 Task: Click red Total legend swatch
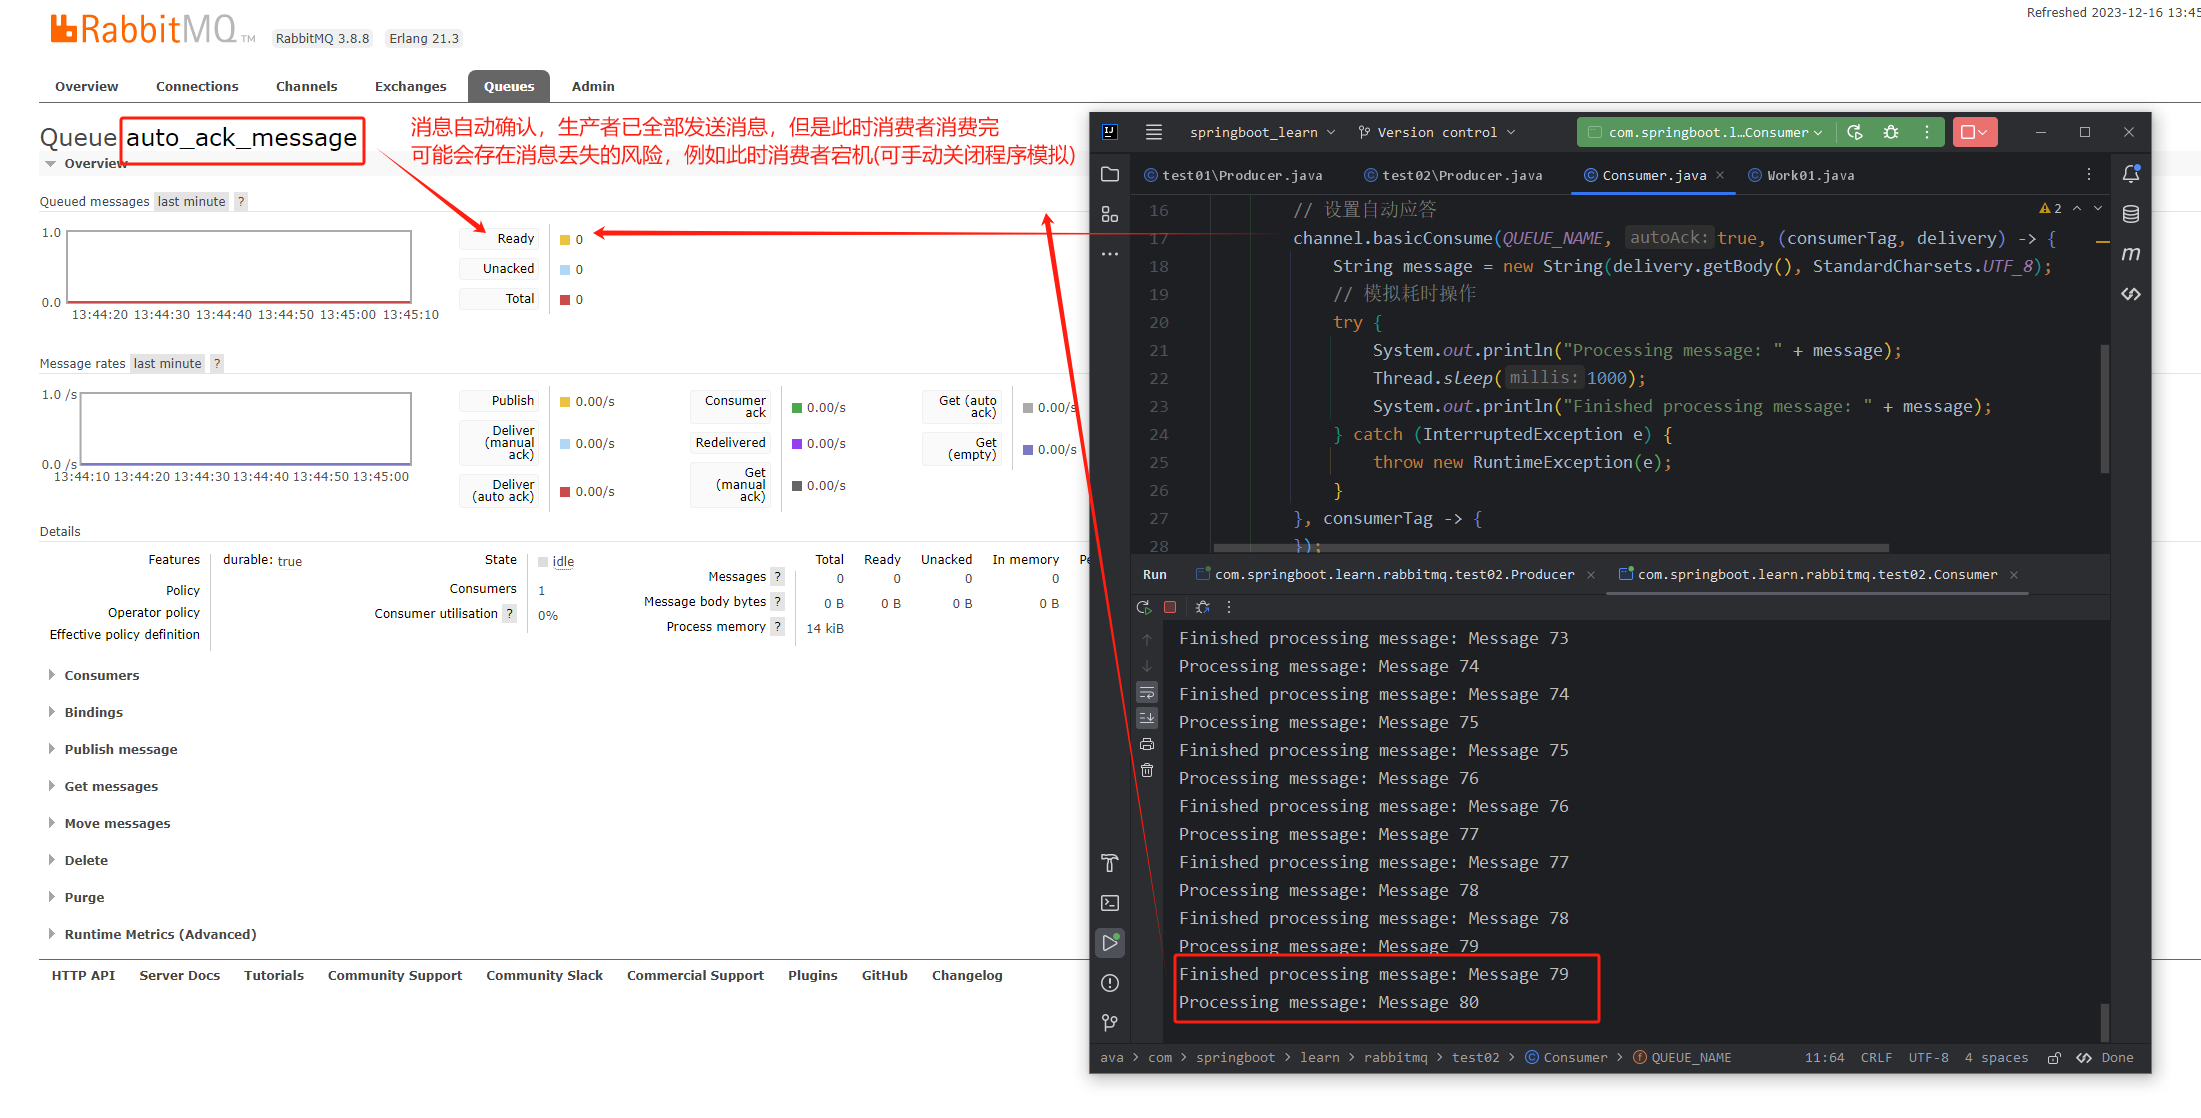pyautogui.click(x=565, y=300)
